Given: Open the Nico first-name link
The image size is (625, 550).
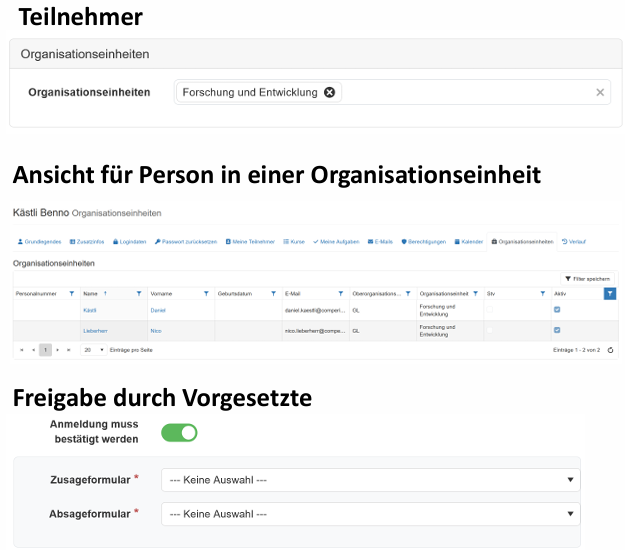Looking at the screenshot, I should [156, 331].
